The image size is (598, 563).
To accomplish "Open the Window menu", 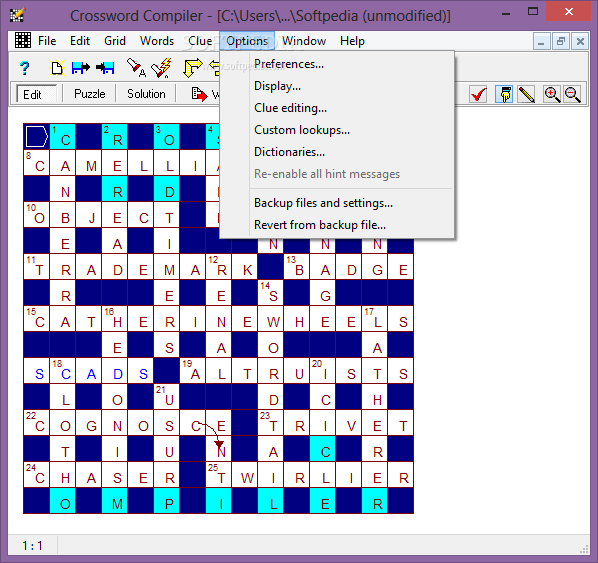I will click(304, 41).
